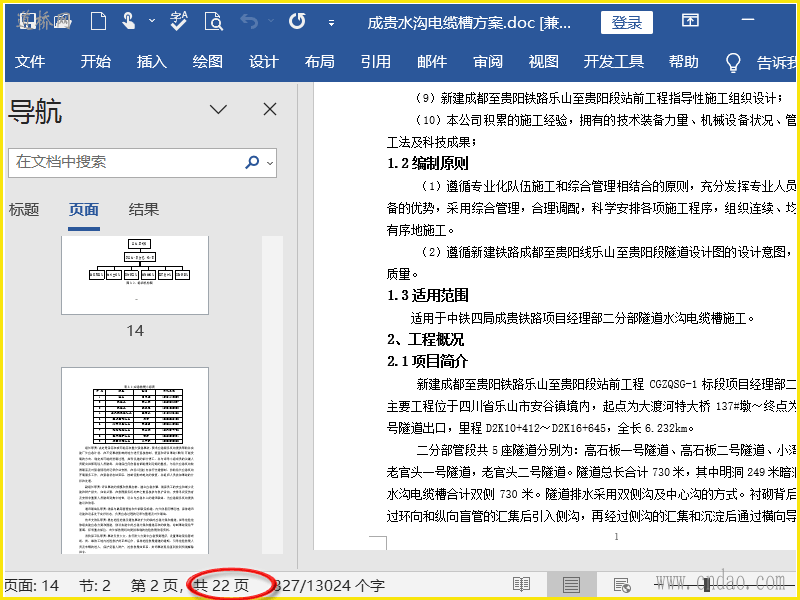Switch to the 视图 ribbon tab
The height and width of the screenshot is (600, 800).
point(544,62)
